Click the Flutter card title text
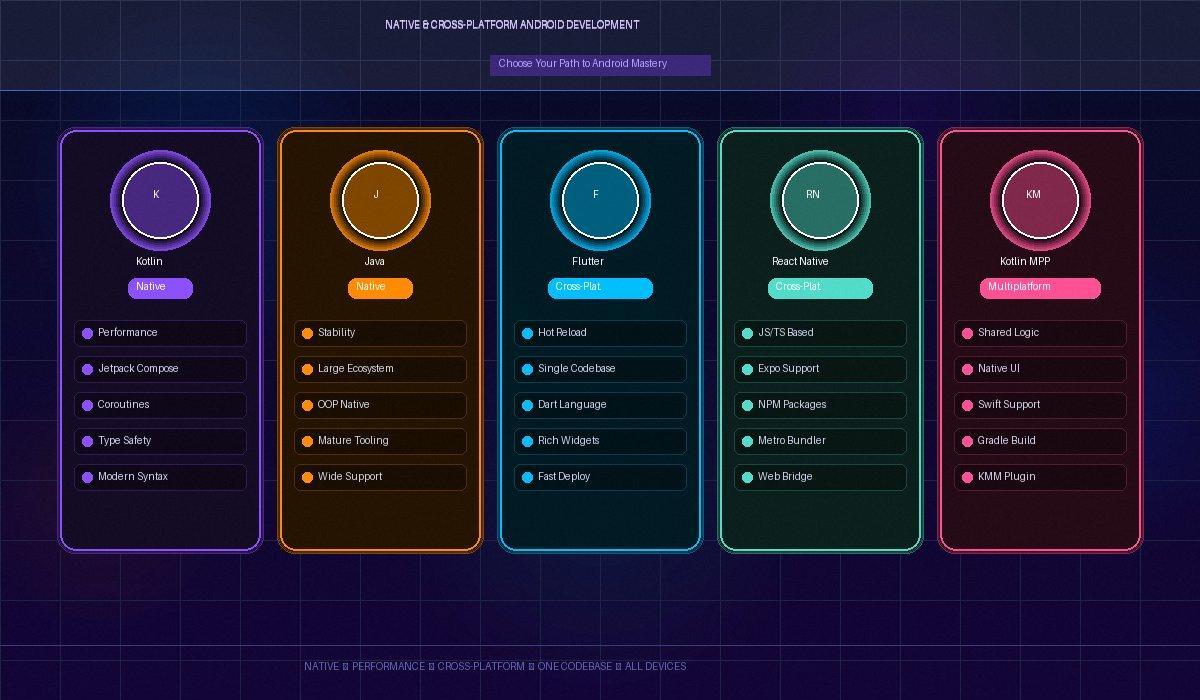 pos(588,261)
